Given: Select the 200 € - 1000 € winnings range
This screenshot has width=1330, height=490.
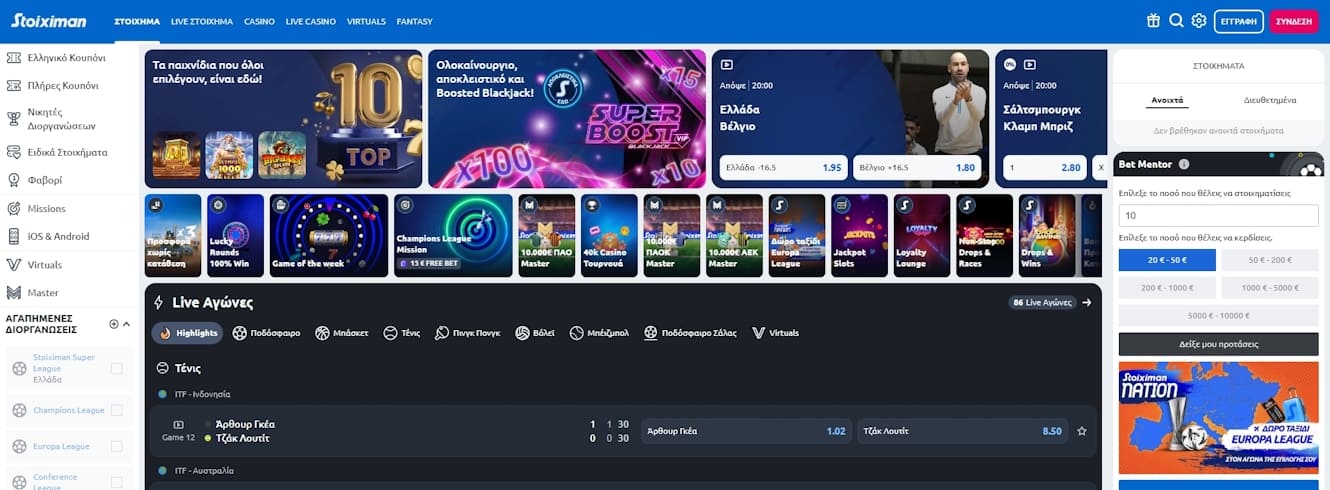Looking at the screenshot, I should click(x=1167, y=288).
